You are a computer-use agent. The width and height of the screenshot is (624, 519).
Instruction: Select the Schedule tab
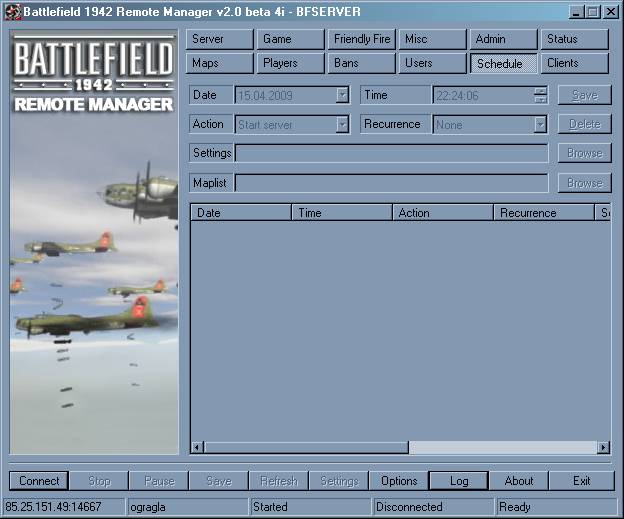(503, 63)
